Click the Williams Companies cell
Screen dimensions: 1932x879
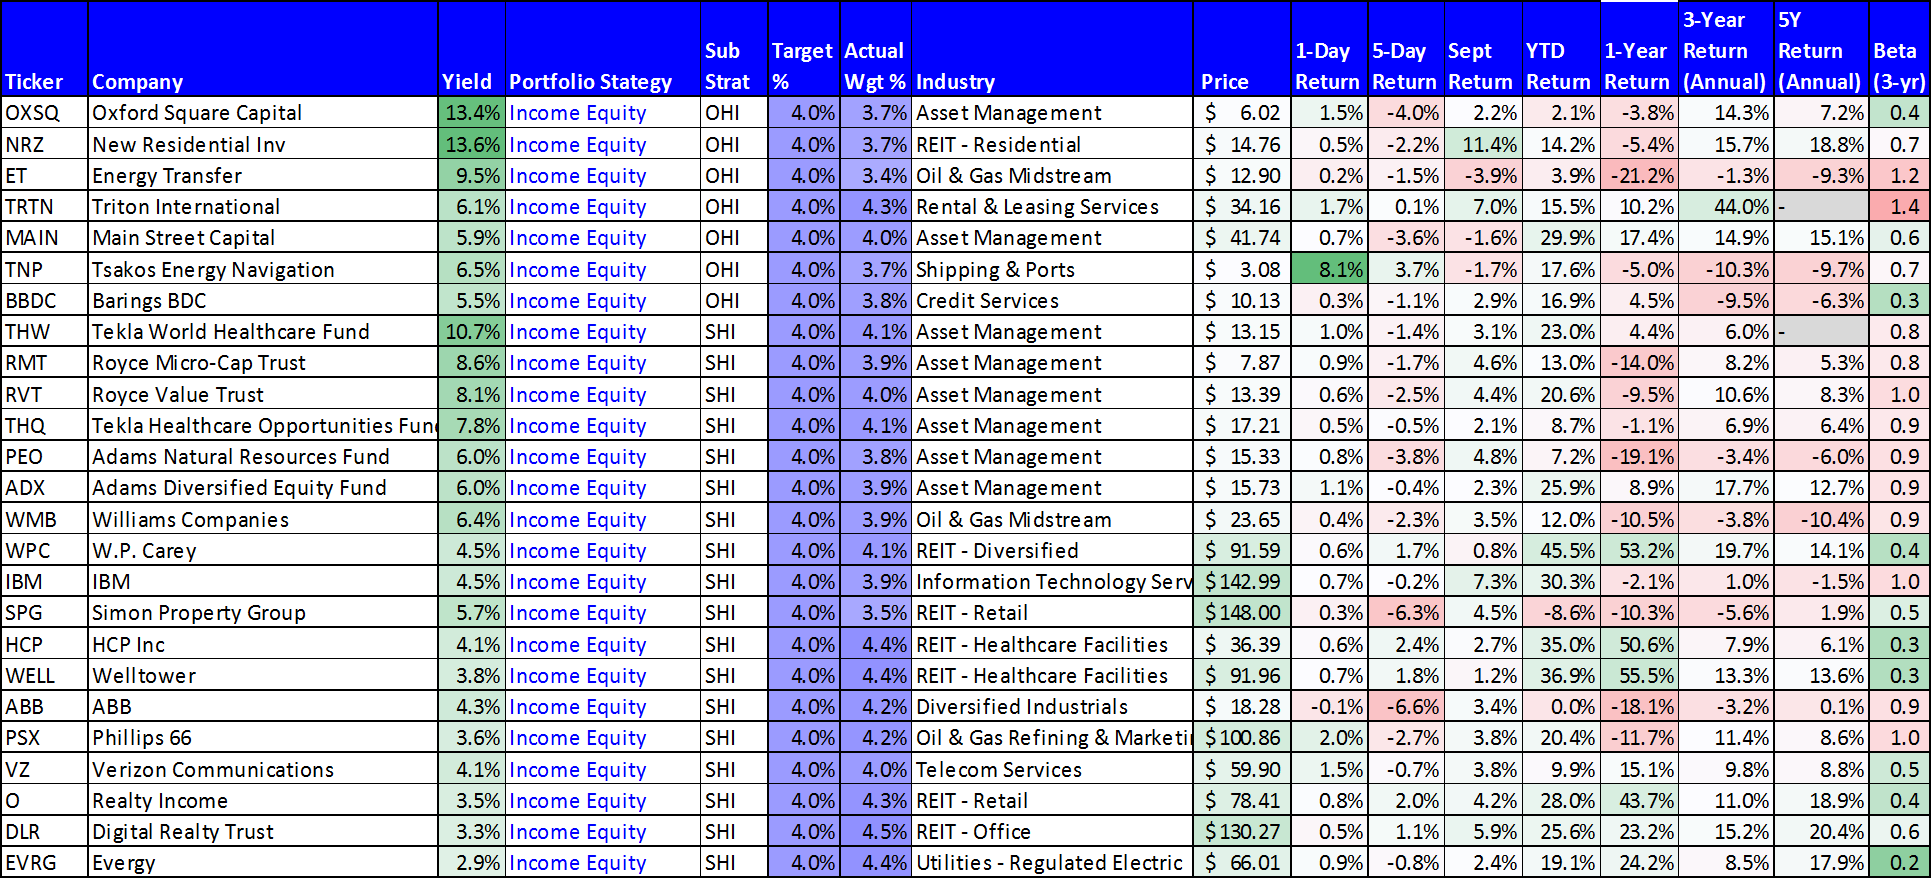click(263, 520)
